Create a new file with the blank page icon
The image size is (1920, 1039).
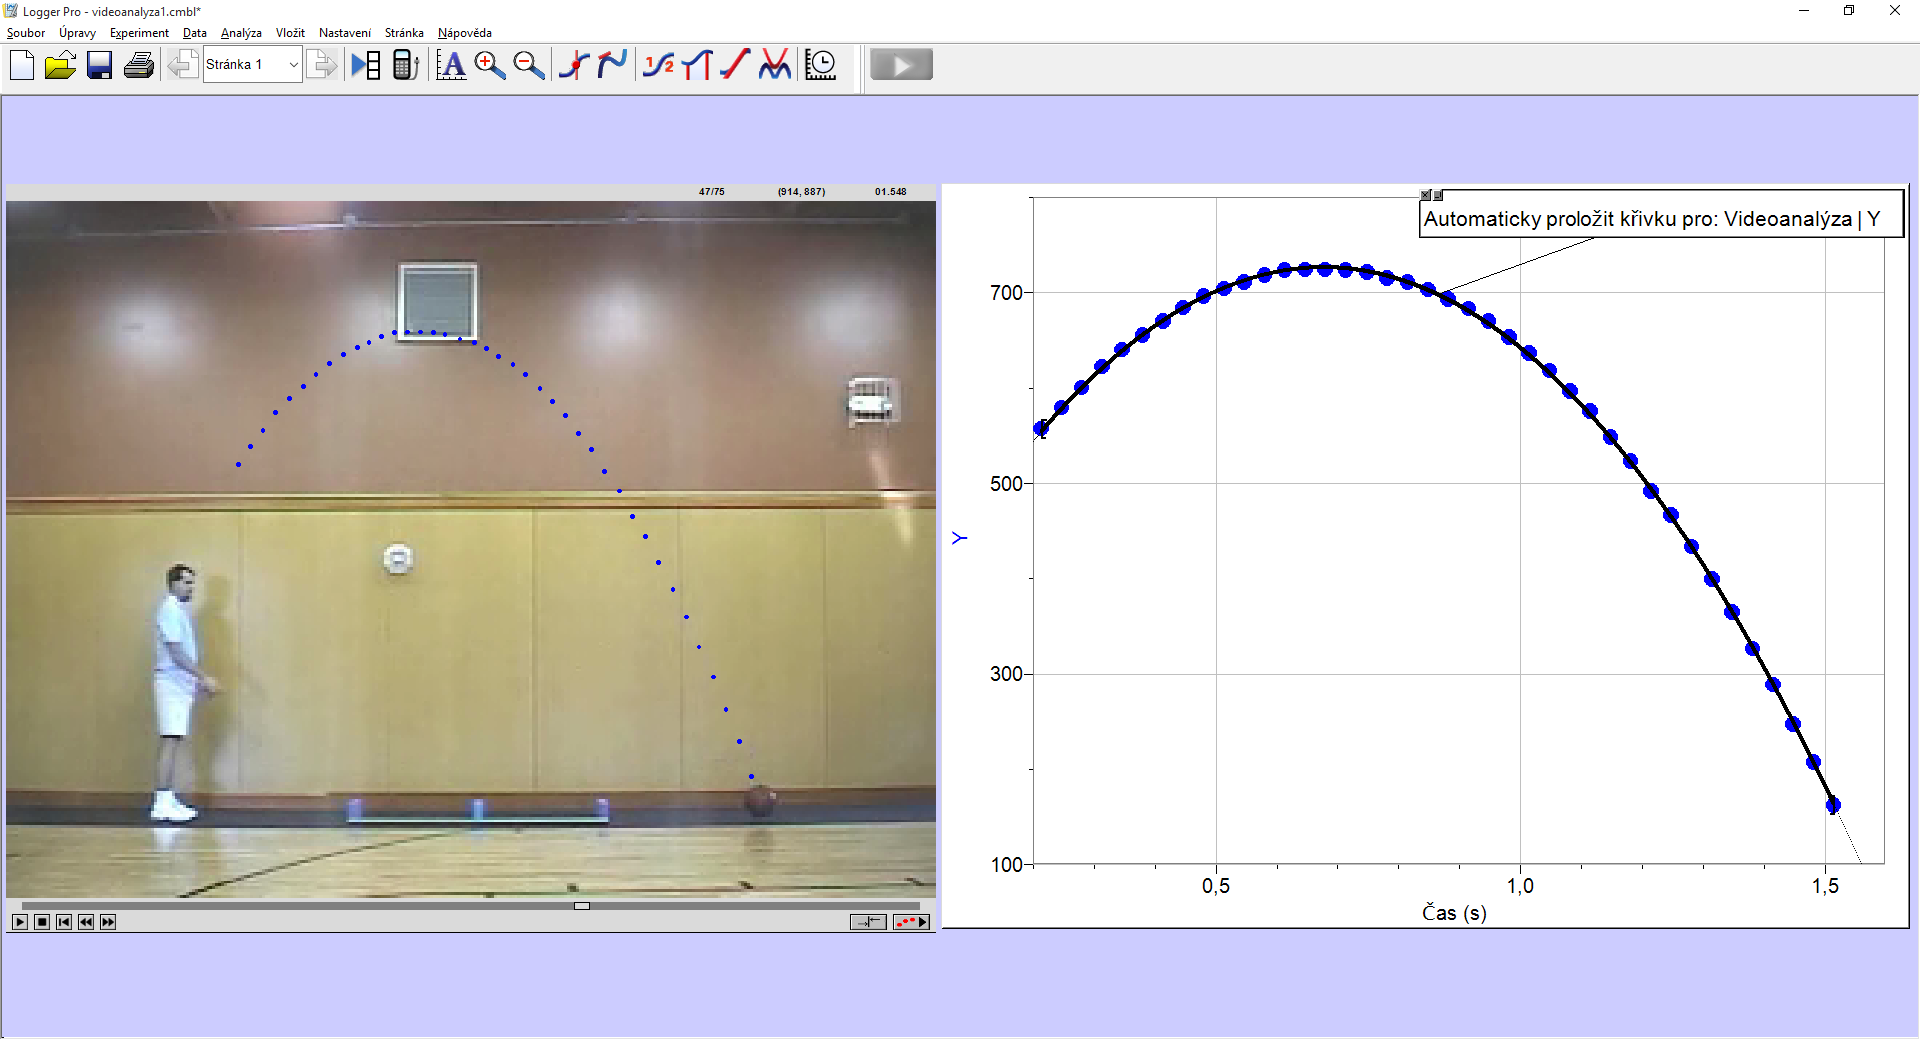point(21,65)
